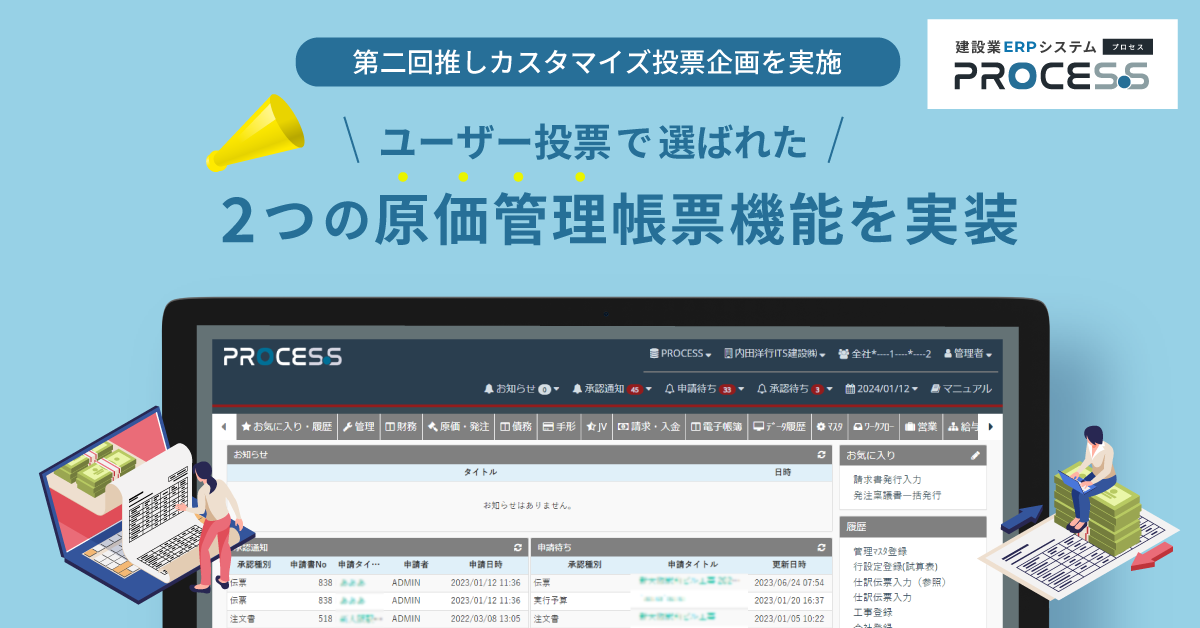1200x628 pixels.
Task: Click the 申請書No column header
Action: (309, 564)
